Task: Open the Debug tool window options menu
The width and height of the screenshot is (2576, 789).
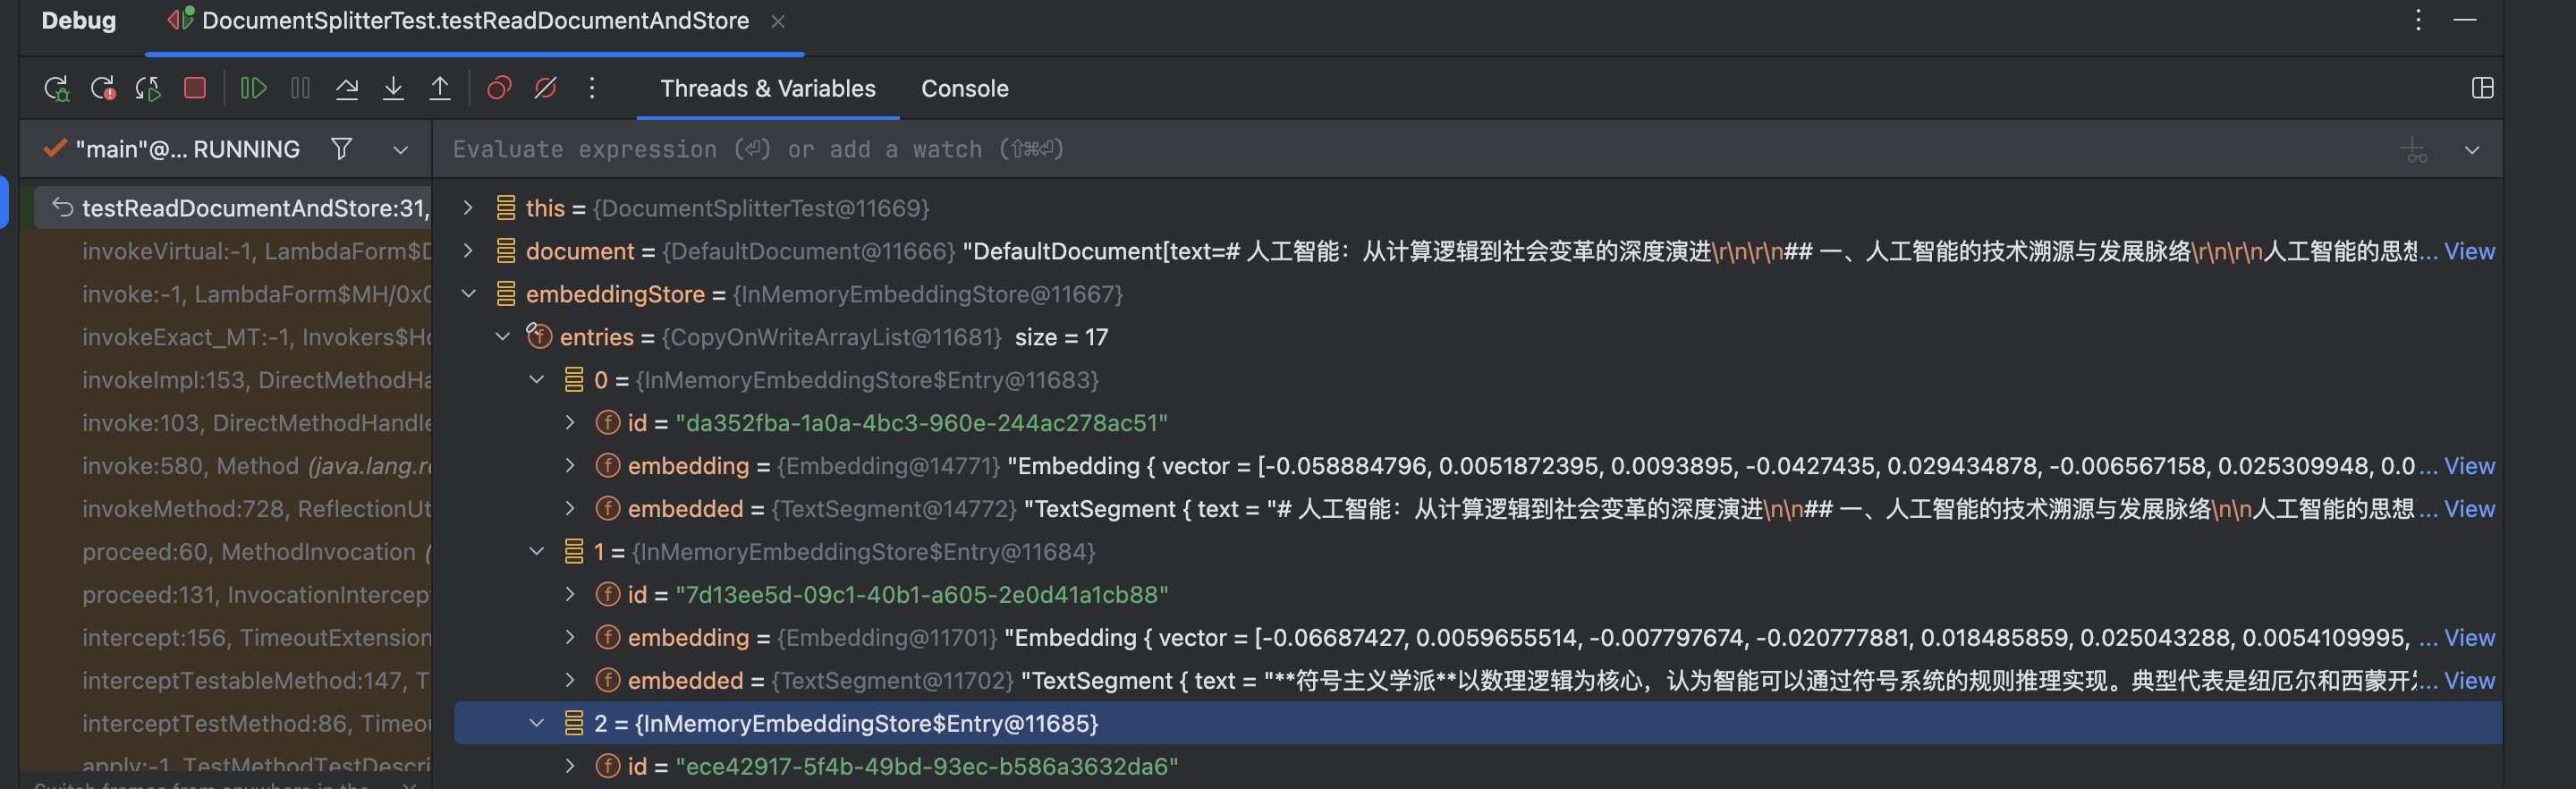Action: pyautogui.click(x=2418, y=20)
